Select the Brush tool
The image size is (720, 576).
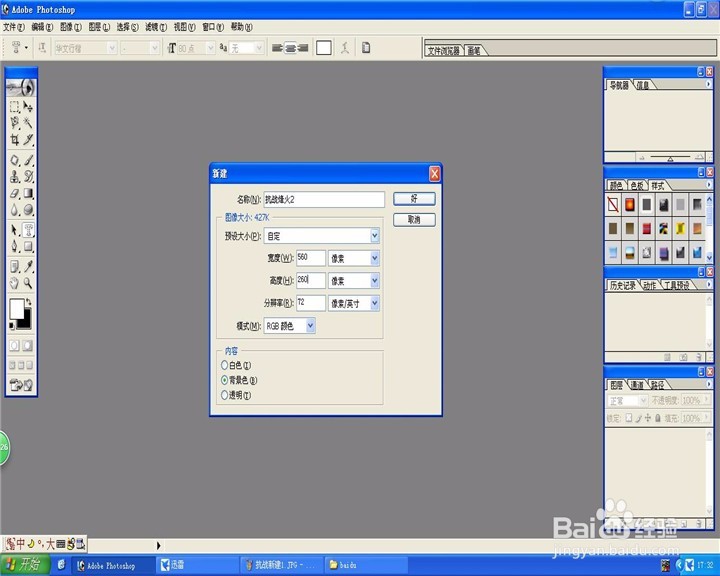coord(28,160)
